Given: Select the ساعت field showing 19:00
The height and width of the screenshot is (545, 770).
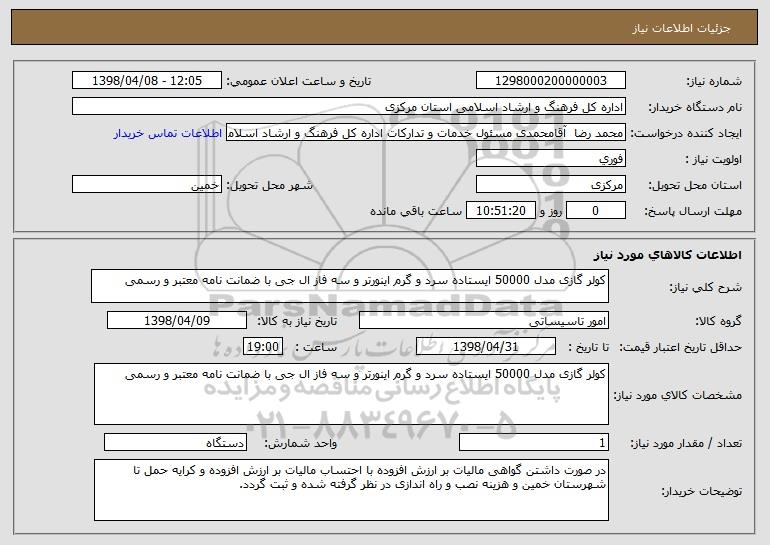Looking at the screenshot, I should pos(263,347).
